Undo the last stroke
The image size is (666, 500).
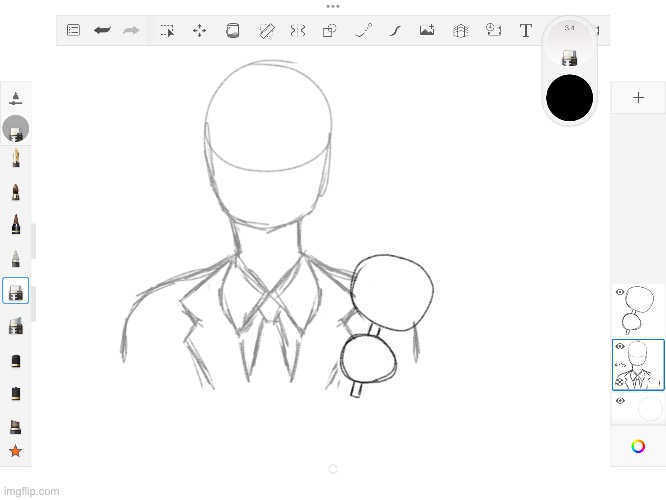coord(101,31)
